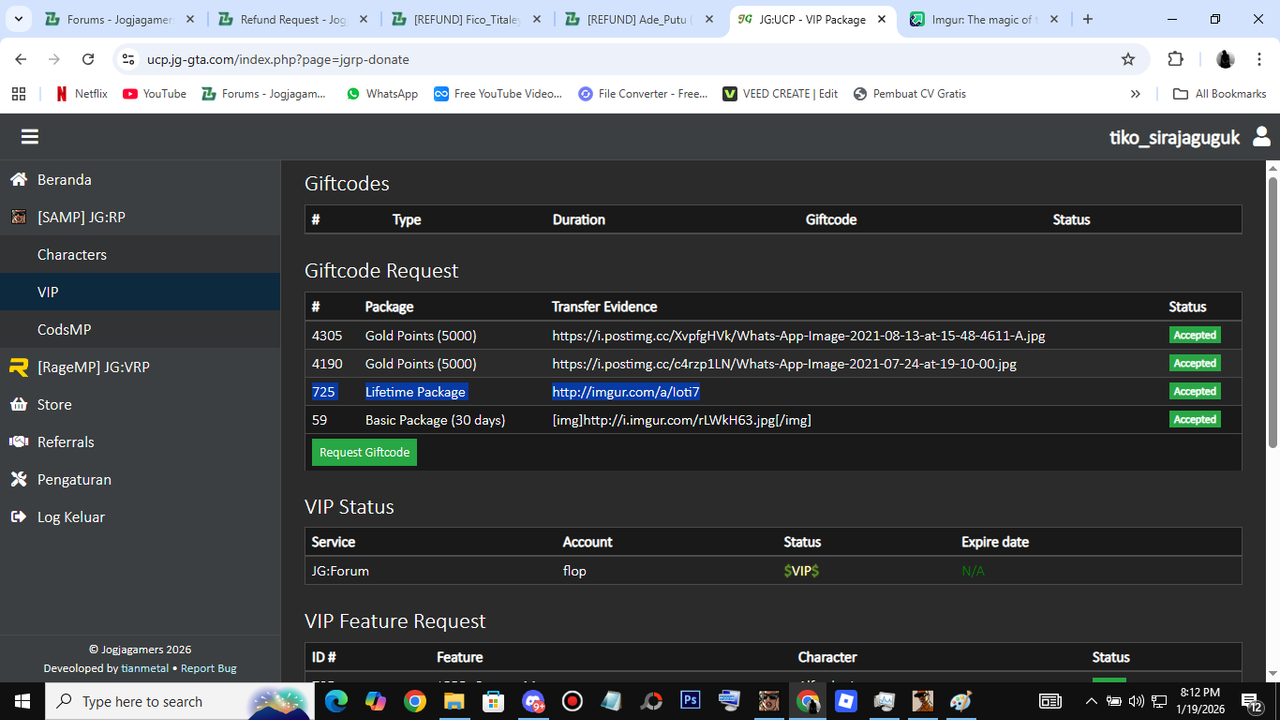Open the hamburger menu icon
The image size is (1280, 720).
tap(30, 137)
